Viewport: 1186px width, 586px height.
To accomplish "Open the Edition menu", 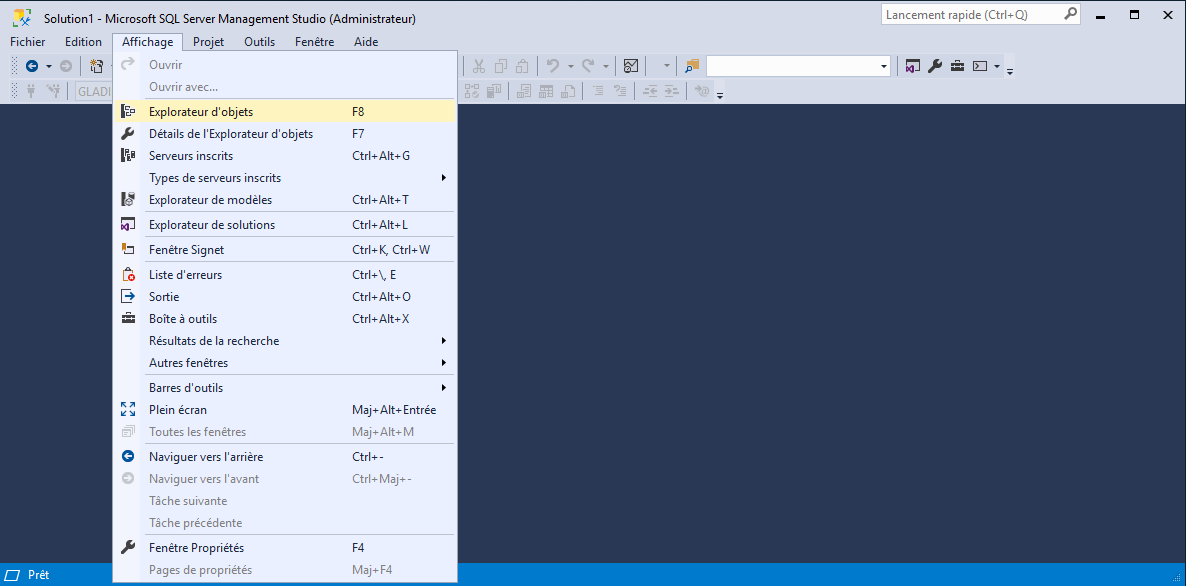I will pos(83,42).
